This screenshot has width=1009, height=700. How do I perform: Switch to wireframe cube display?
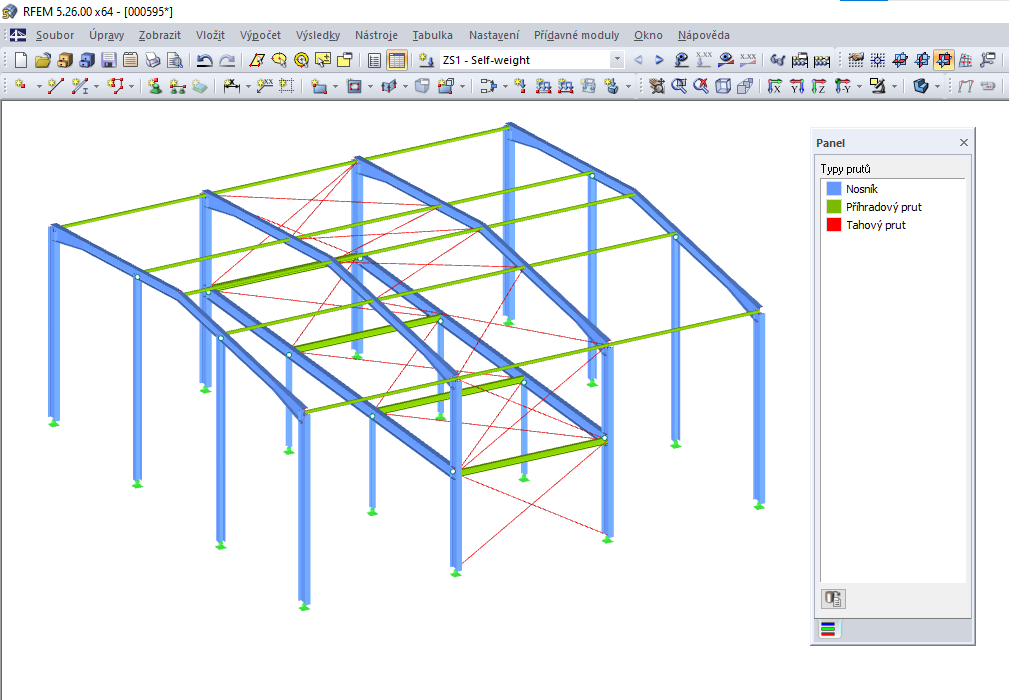(723, 86)
